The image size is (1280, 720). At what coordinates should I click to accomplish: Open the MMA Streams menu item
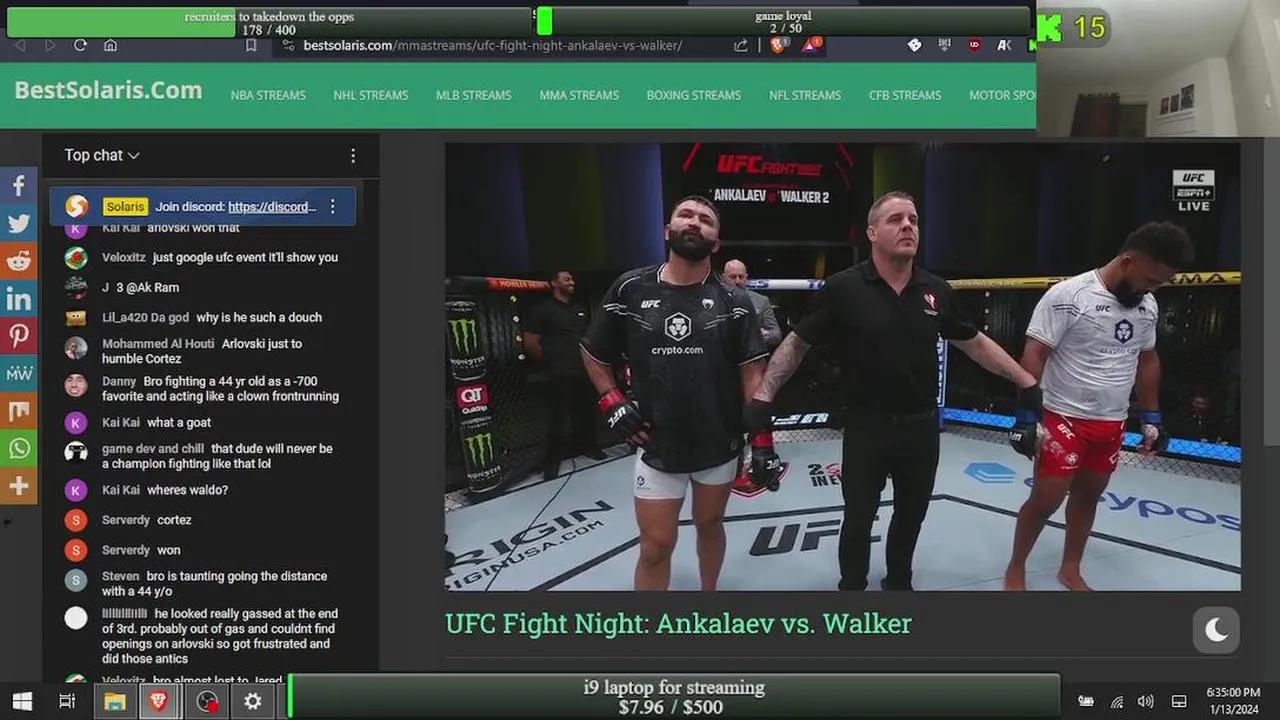[579, 95]
